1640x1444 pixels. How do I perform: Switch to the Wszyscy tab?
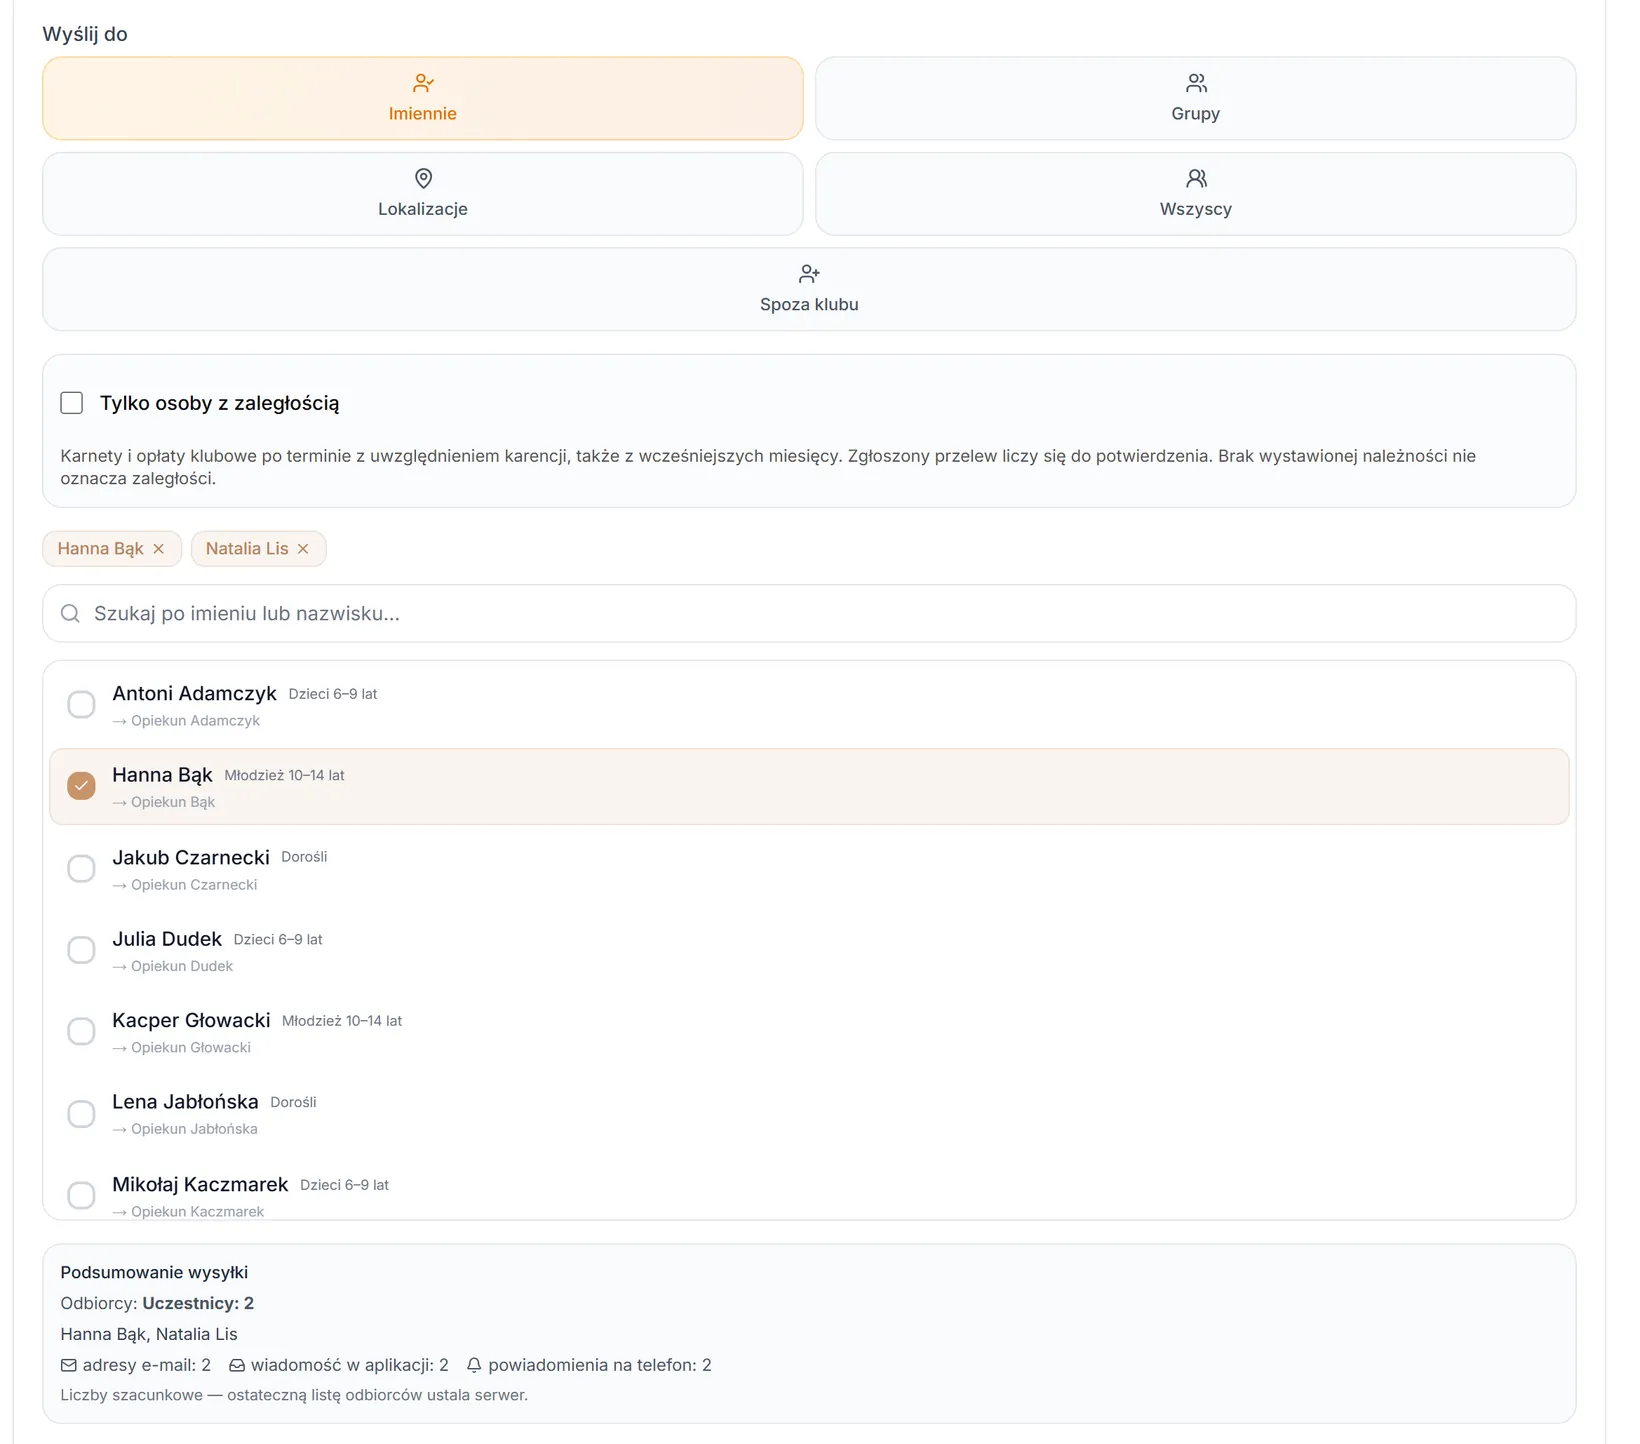(1195, 194)
